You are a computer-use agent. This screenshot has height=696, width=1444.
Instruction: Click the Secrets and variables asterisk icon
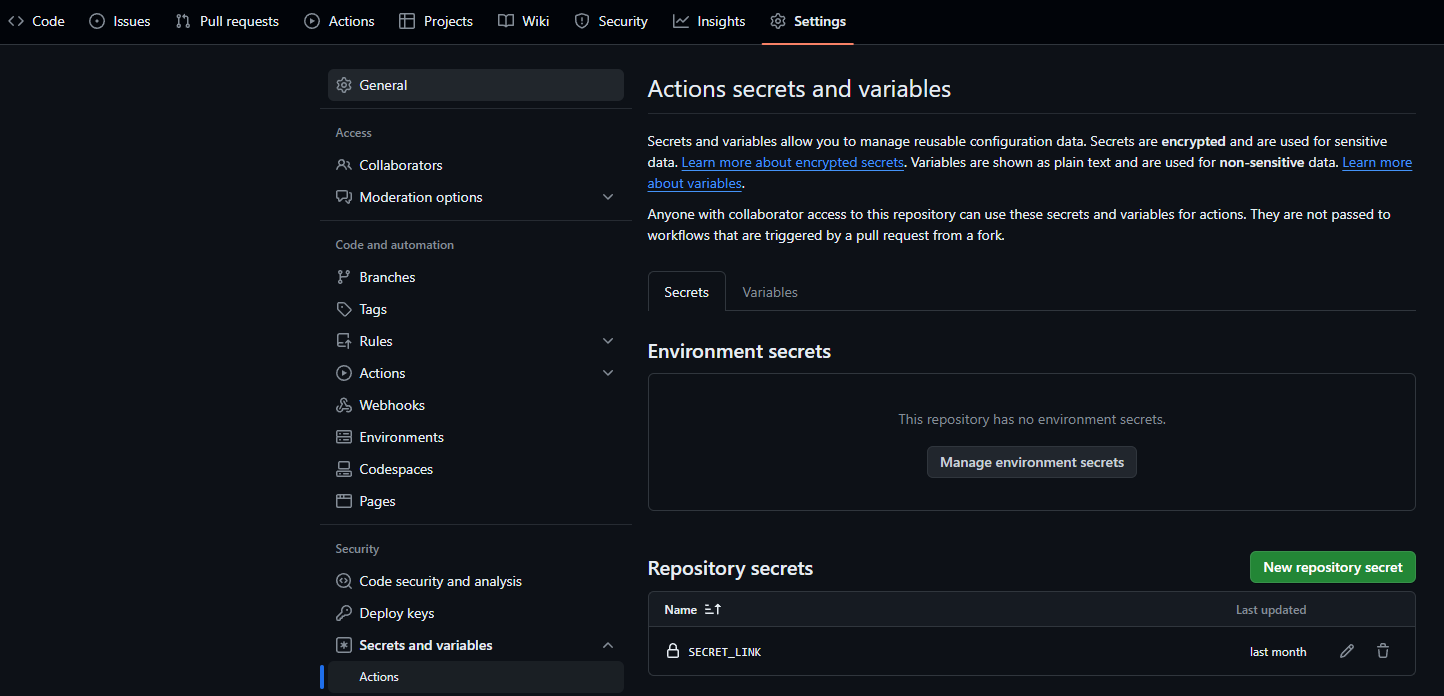coord(344,645)
